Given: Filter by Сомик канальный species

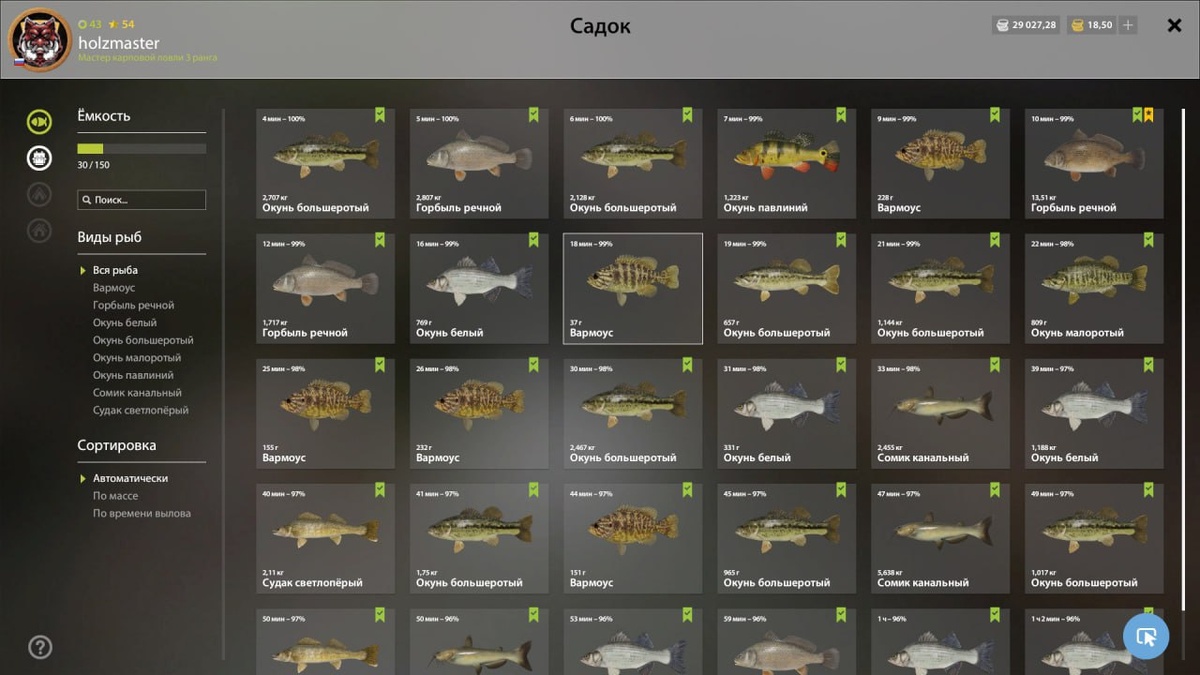Looking at the screenshot, I should click(137, 393).
